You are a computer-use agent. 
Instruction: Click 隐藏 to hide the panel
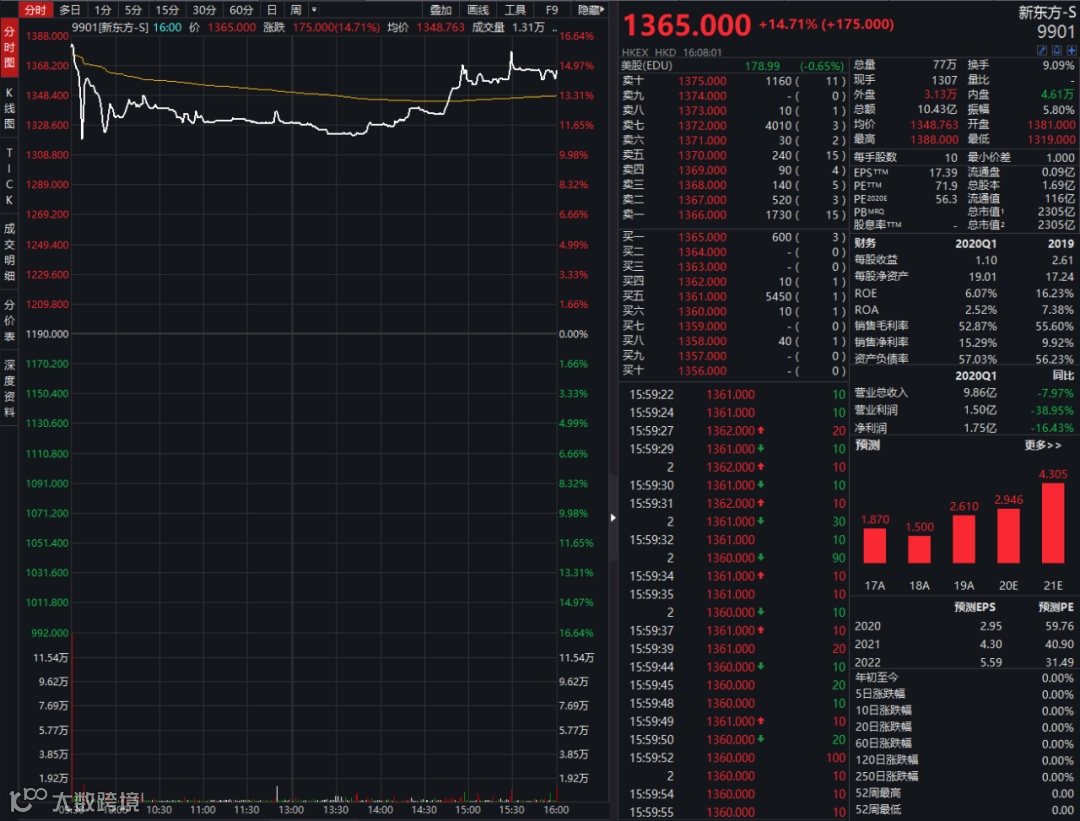tap(590, 10)
